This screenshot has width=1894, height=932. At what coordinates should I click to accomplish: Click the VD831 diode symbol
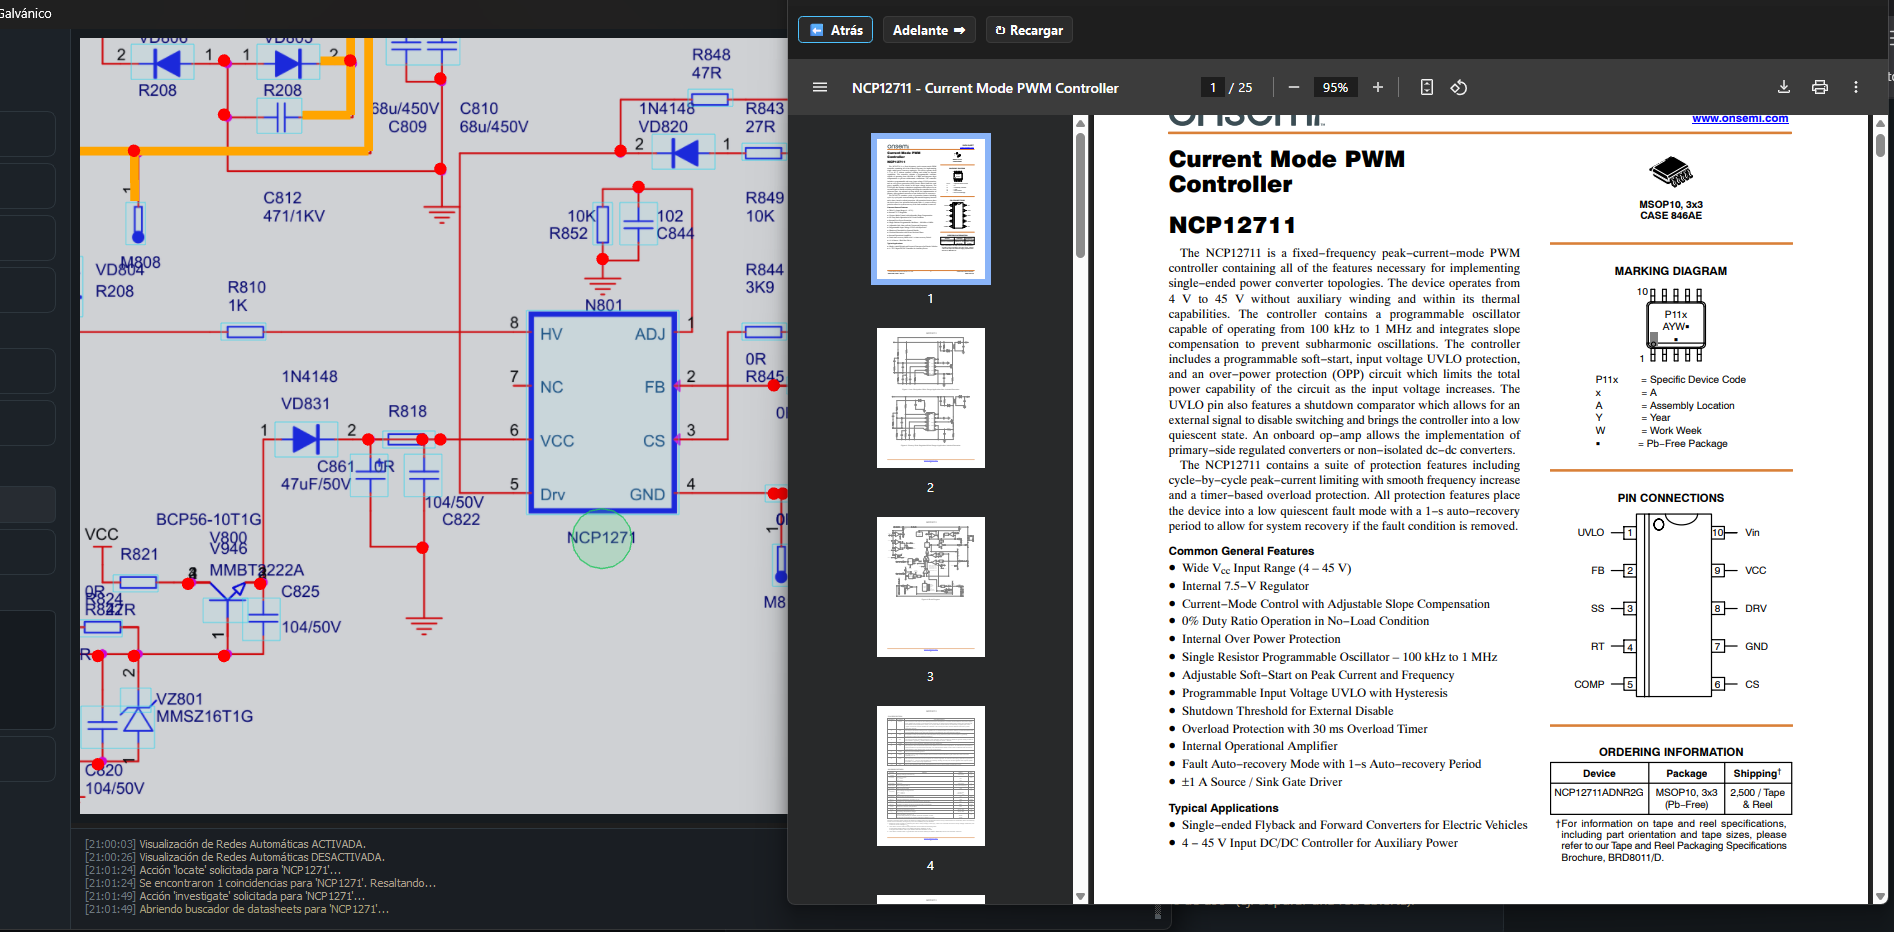(x=305, y=439)
